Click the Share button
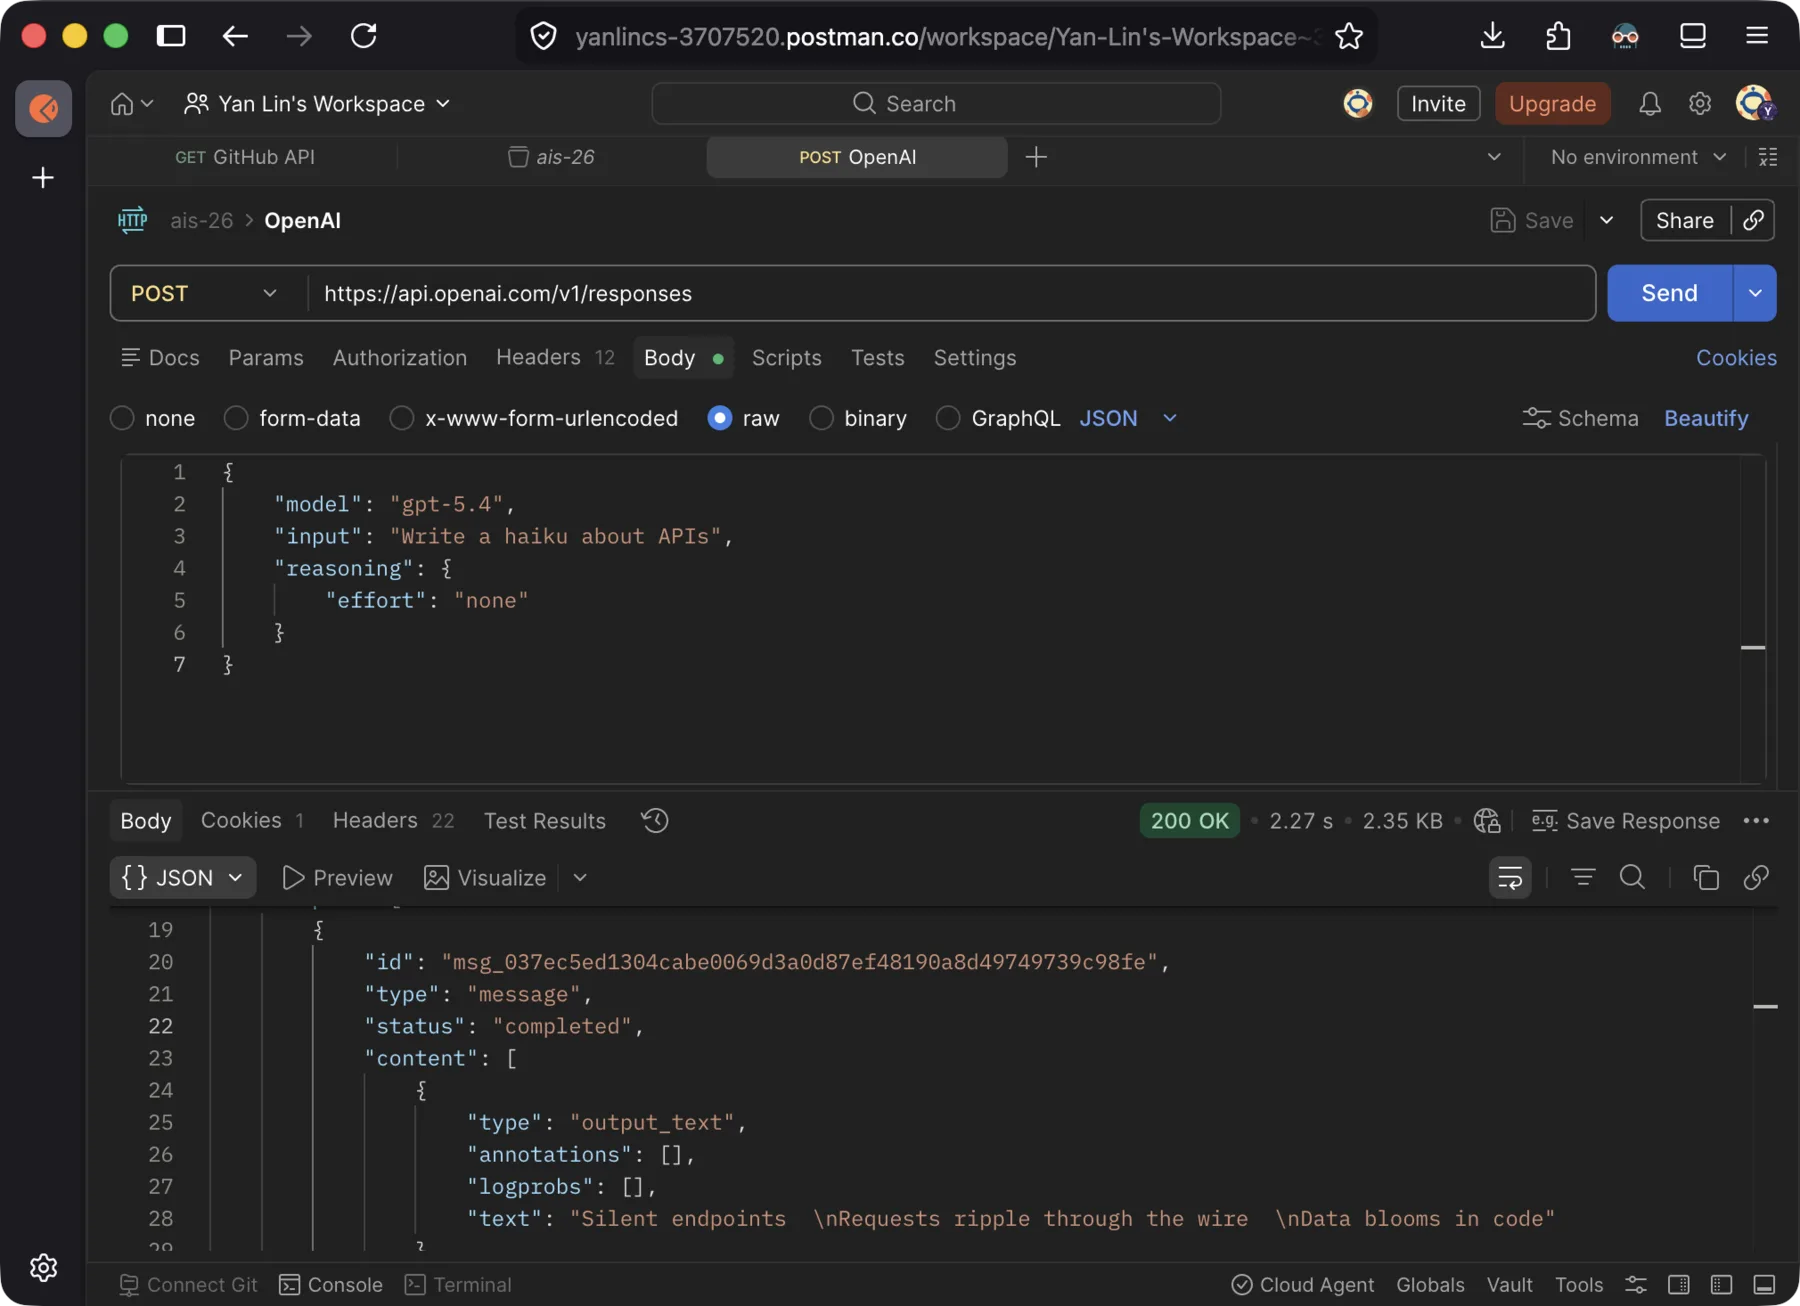 [1685, 220]
